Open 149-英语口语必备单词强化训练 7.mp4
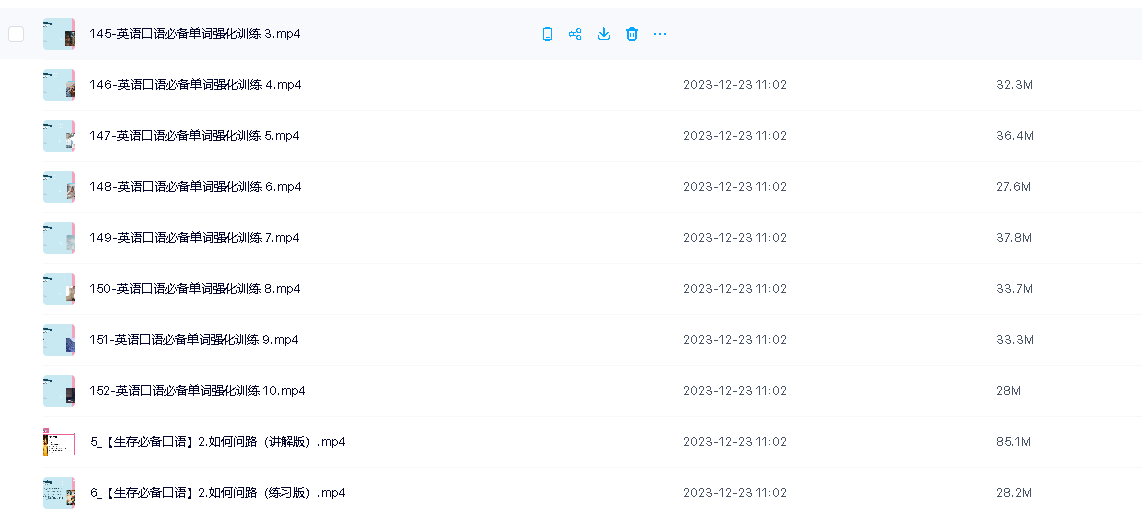The height and width of the screenshot is (515, 1142). tap(194, 238)
